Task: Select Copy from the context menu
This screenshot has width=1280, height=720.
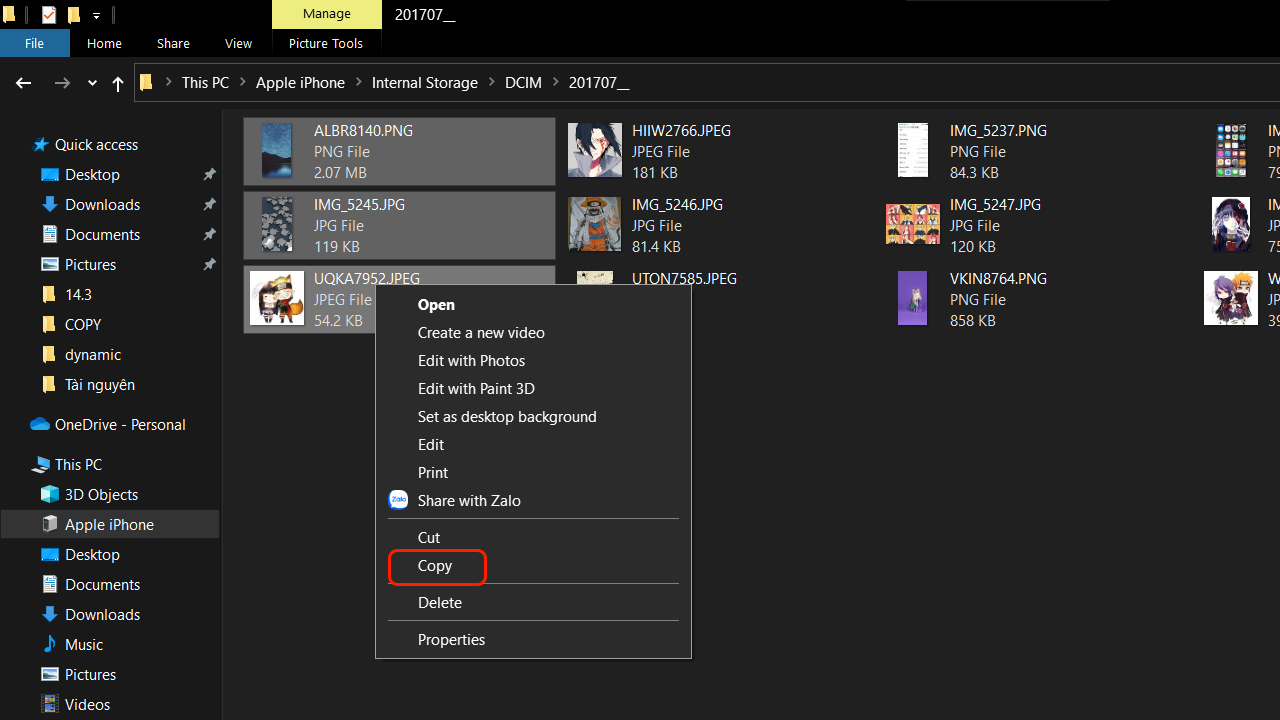Action: point(435,566)
